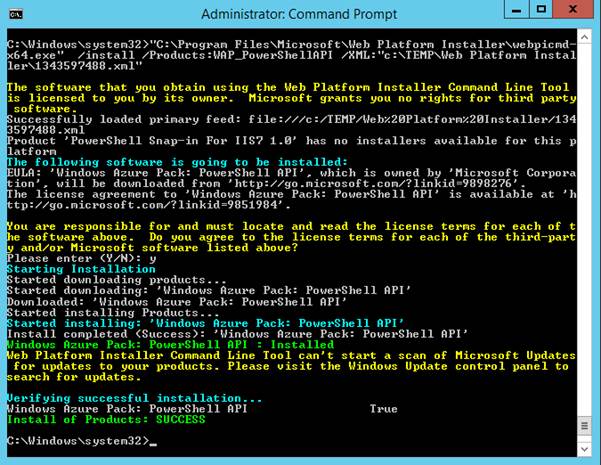601x465 pixels.
Task: Click the scrollbar down arrow
Action: [584, 449]
